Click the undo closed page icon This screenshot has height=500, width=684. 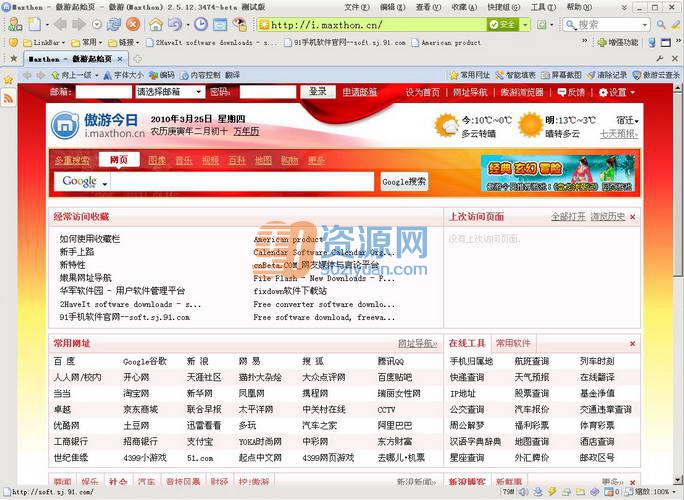click(x=174, y=24)
